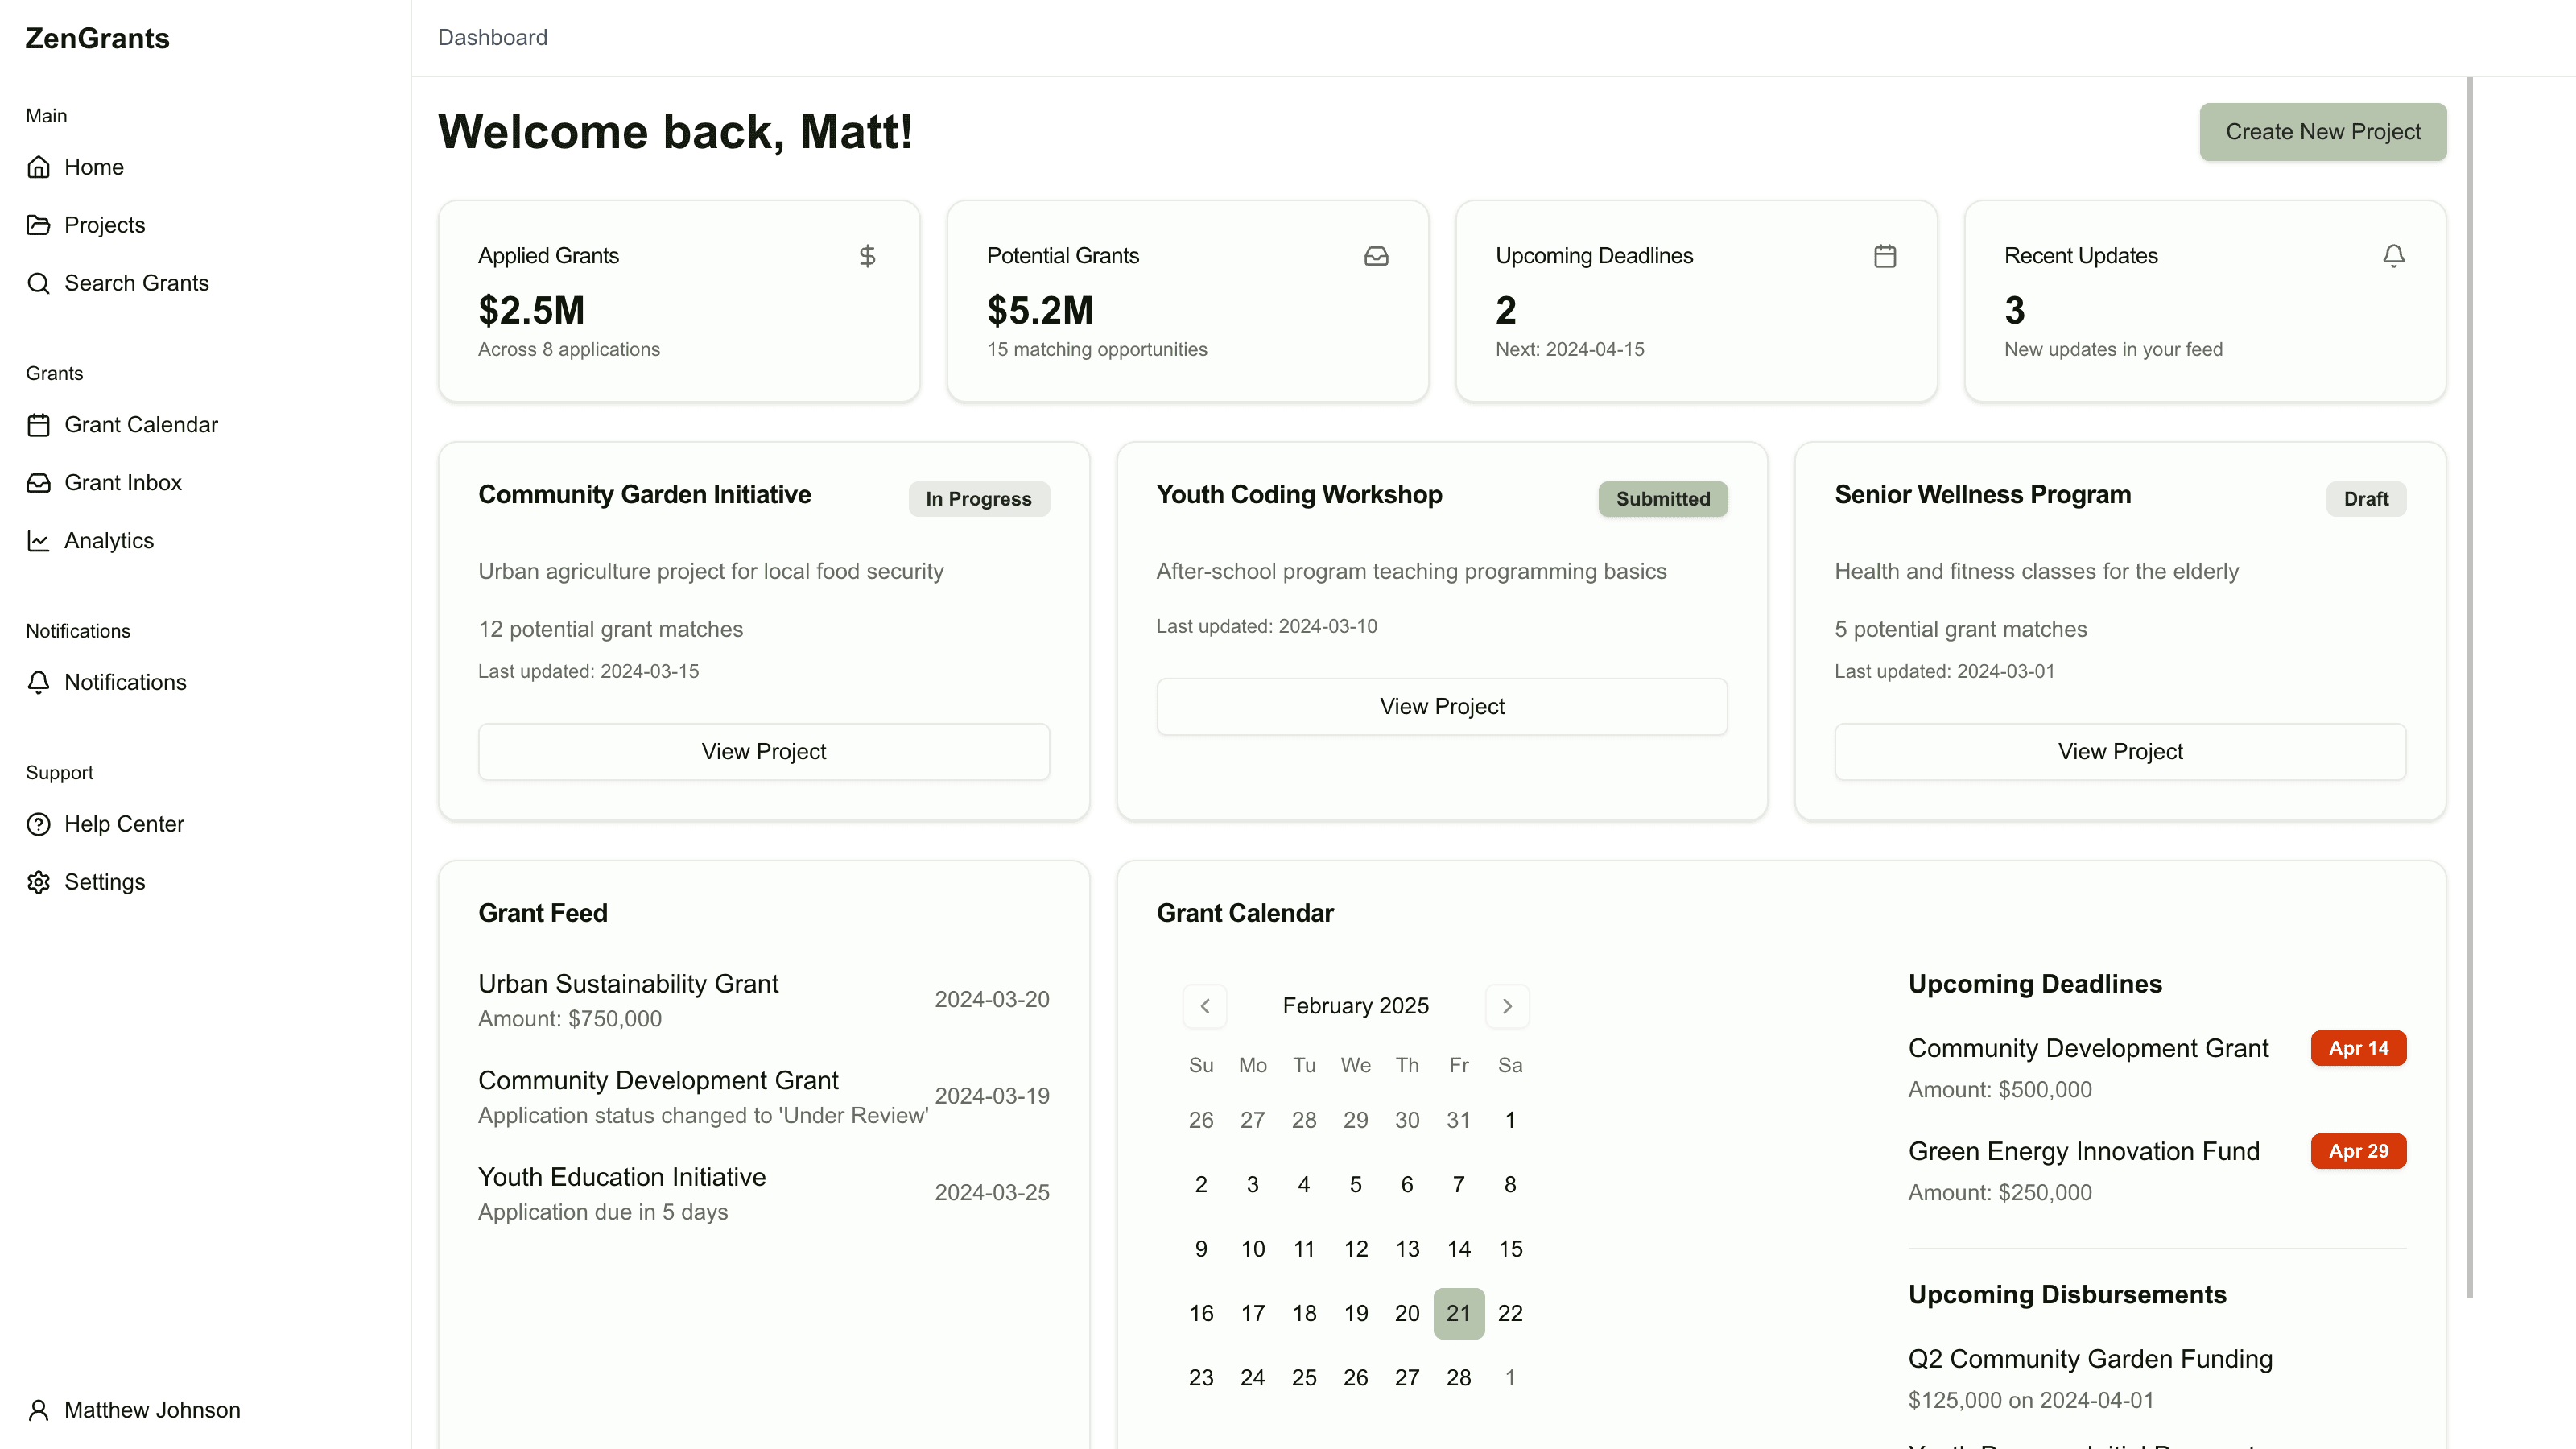
Task: Click the calendar icon on Upcoming Deadlines card
Action: (x=1886, y=256)
